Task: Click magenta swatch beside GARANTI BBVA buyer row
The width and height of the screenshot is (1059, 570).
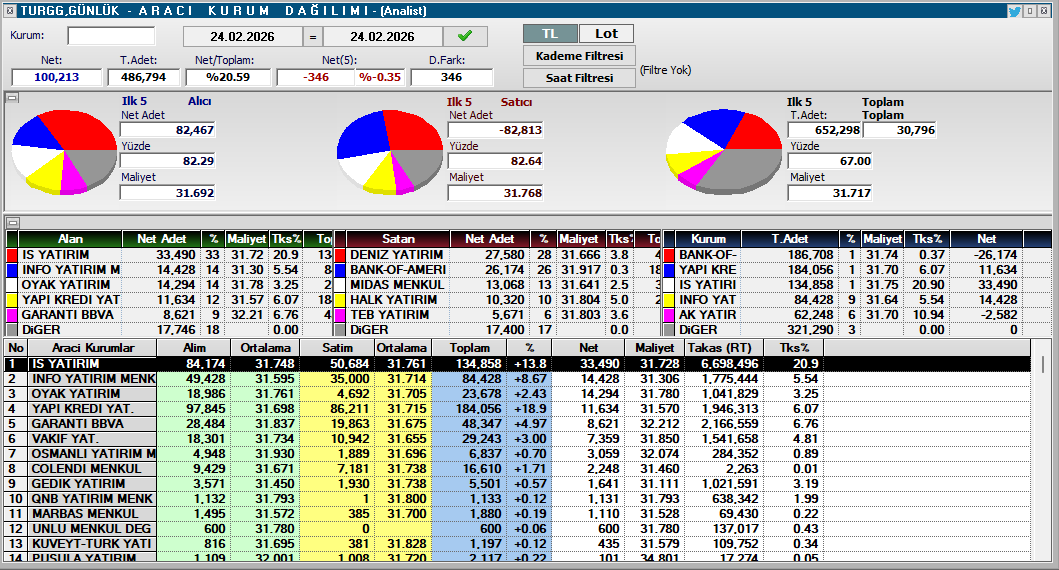Action: pyautogui.click(x=11, y=315)
